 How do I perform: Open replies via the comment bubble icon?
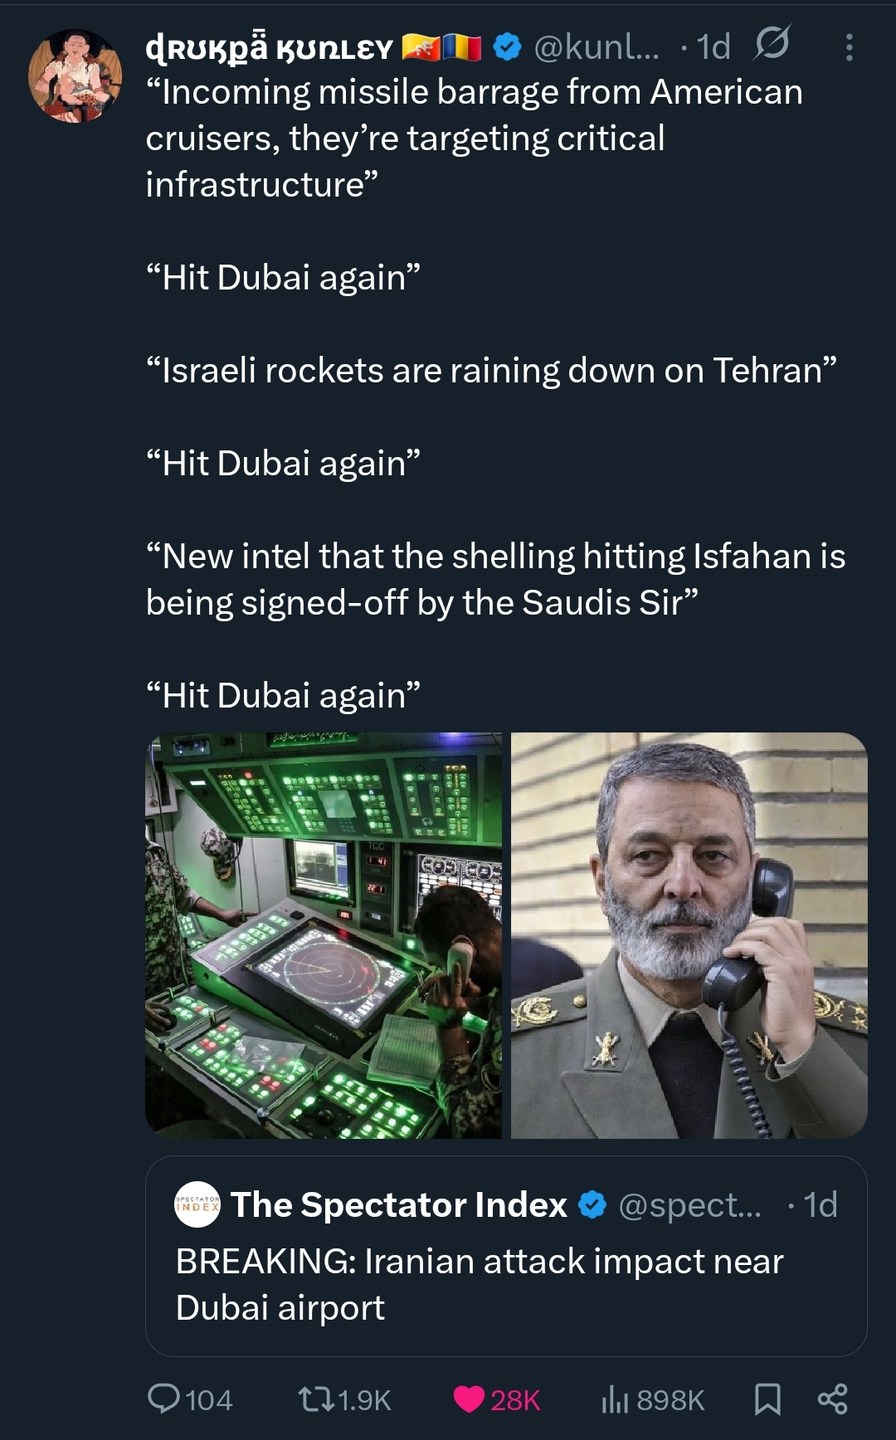163,1398
